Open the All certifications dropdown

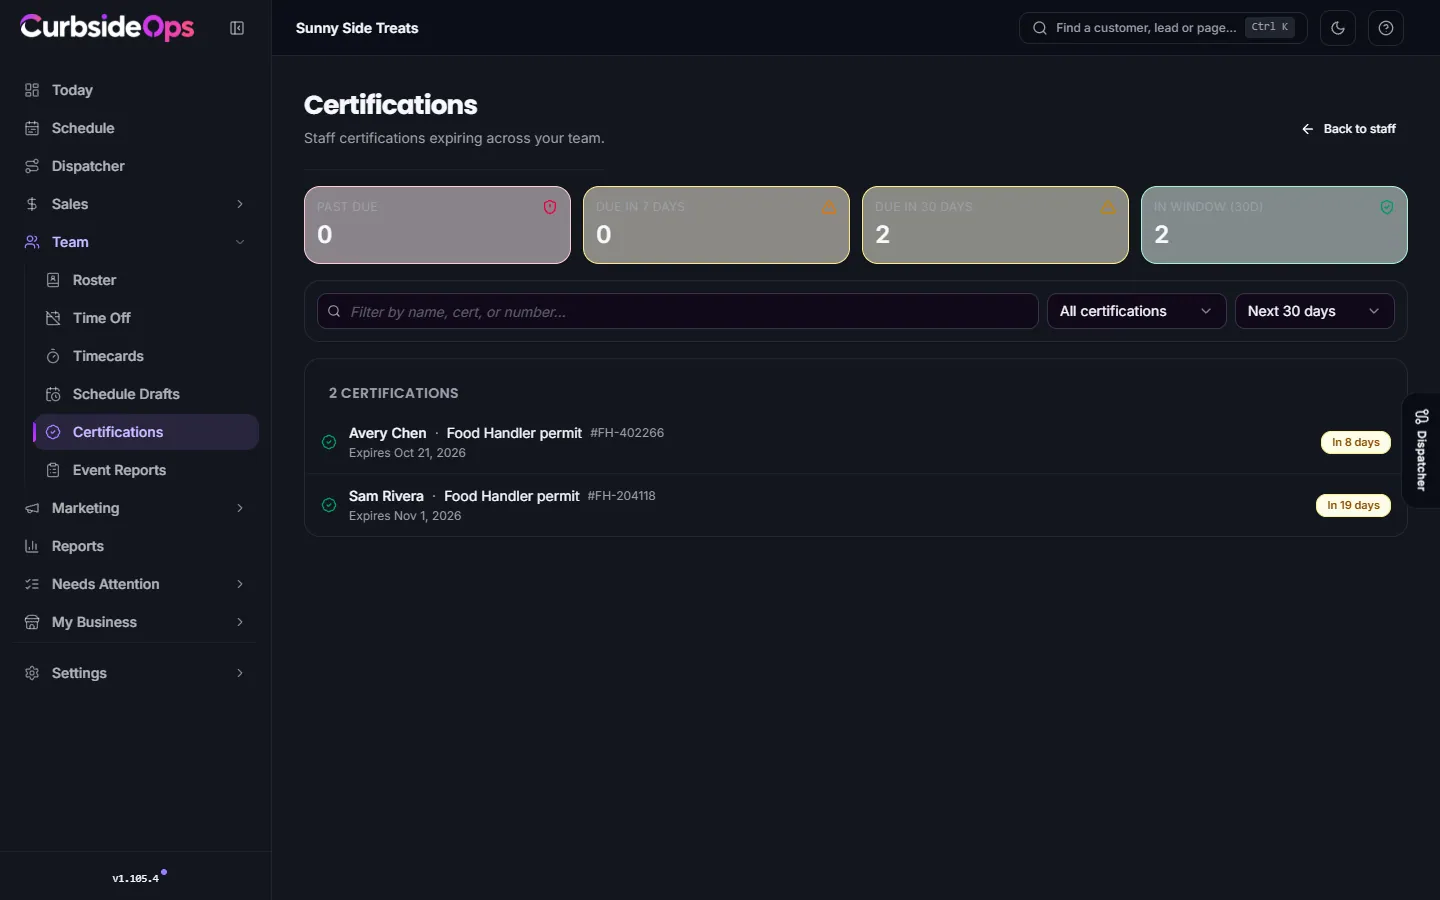coord(1136,311)
